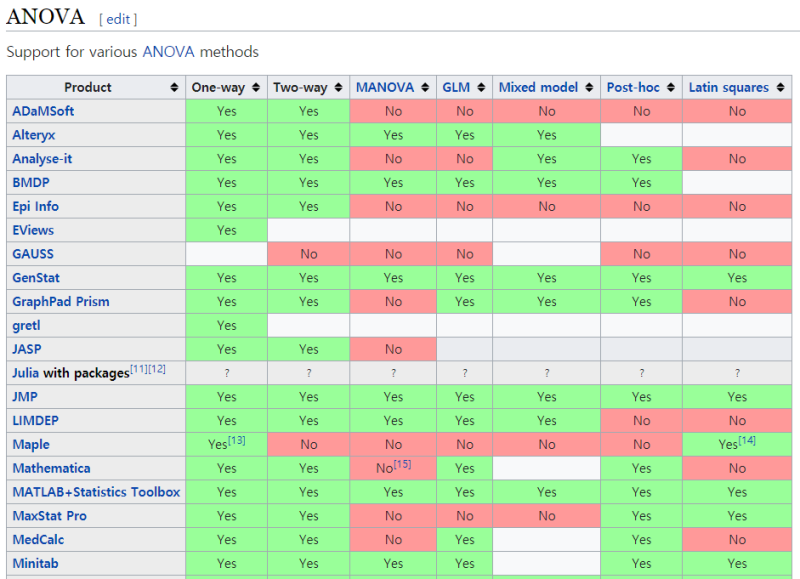
Task: Open MATLAB+Statistics Toolbox link
Action: pos(96,492)
